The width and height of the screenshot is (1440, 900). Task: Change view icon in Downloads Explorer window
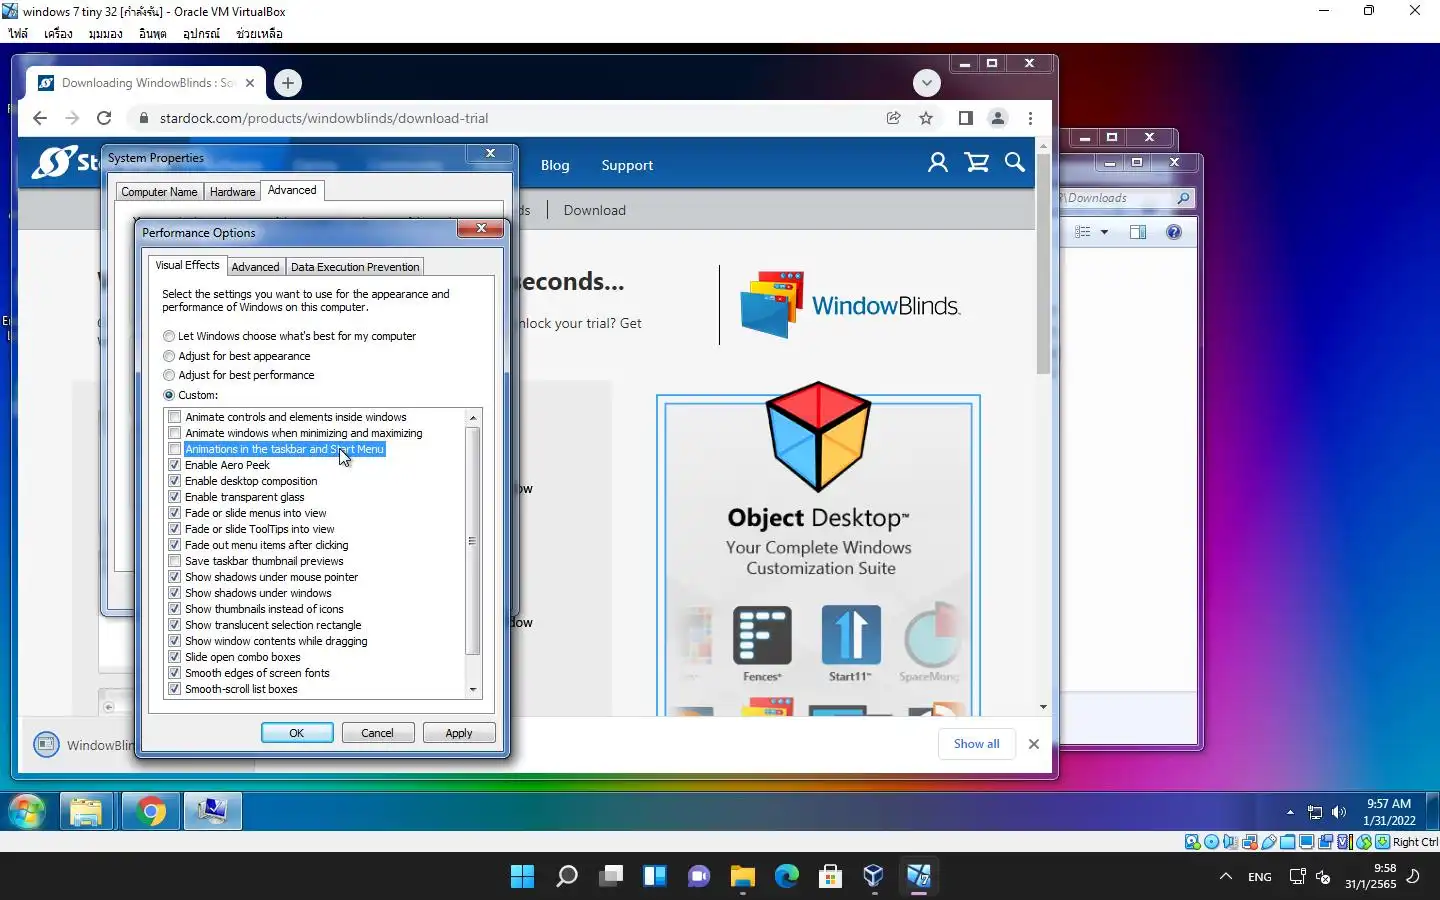pyautogui.click(x=1083, y=232)
